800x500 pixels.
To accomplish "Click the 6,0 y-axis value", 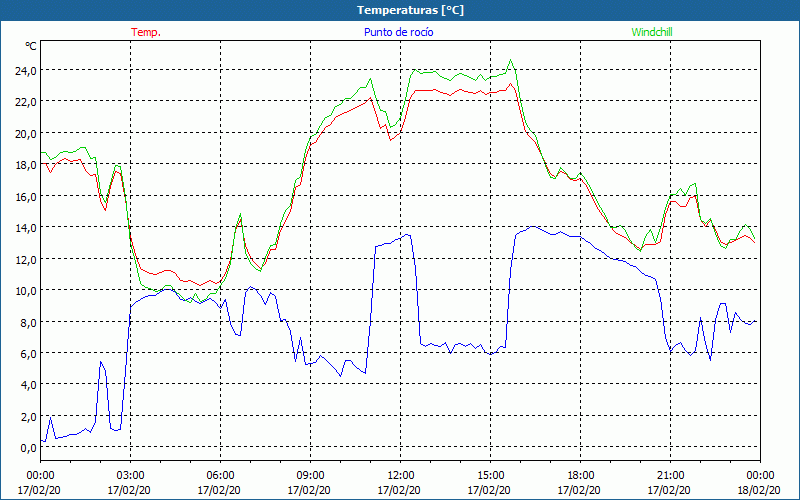I will pos(29,353).
